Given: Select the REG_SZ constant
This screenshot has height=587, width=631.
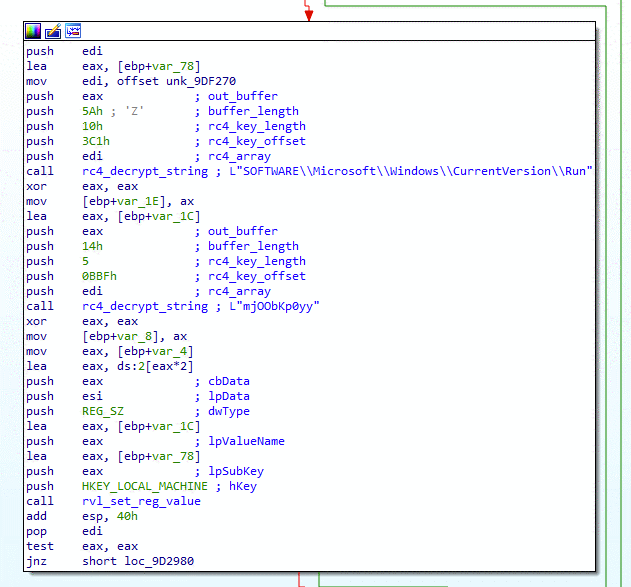Looking at the screenshot, I should tap(103, 411).
